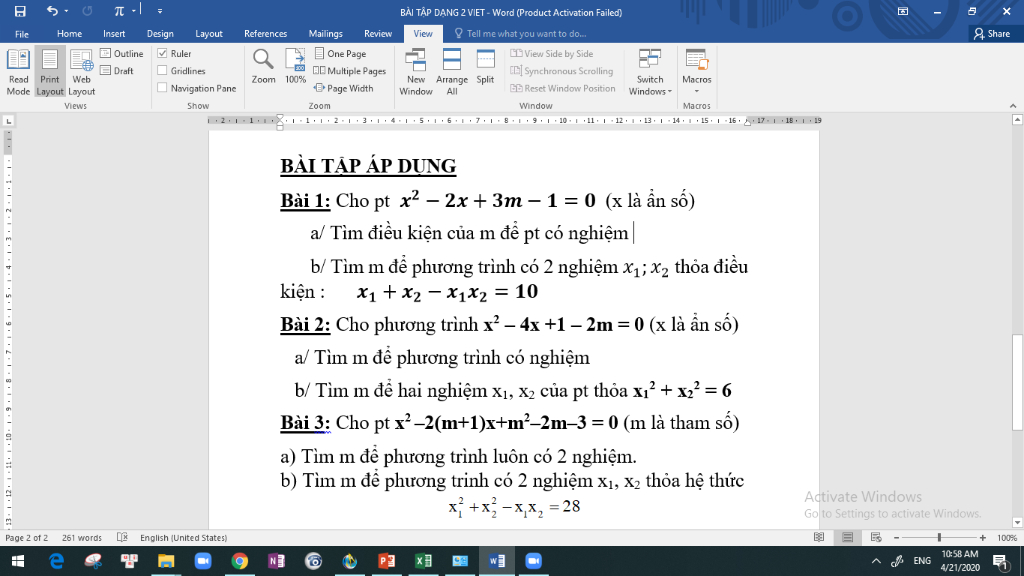1024x576 pixels.
Task: Adjust the zoom slider in status bar
Action: coord(939,537)
